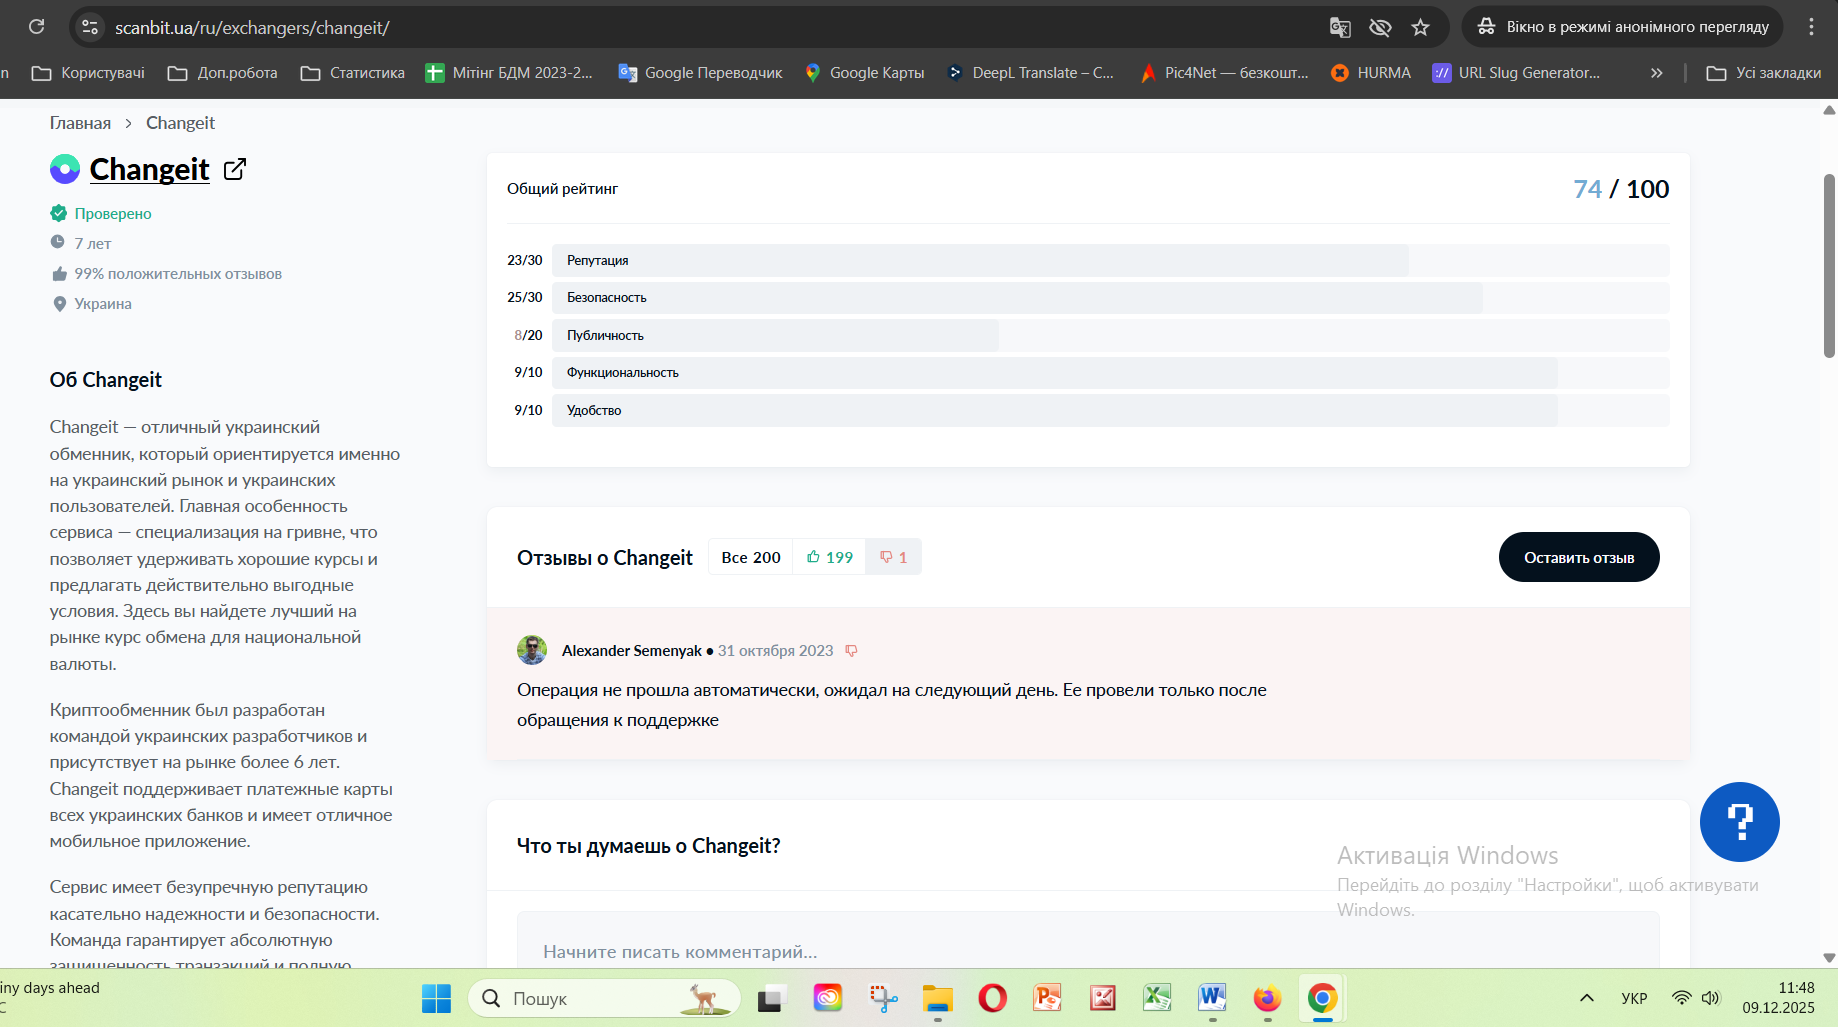The width and height of the screenshot is (1838, 1027).
Task: Open Word from the taskbar
Action: (1212, 998)
